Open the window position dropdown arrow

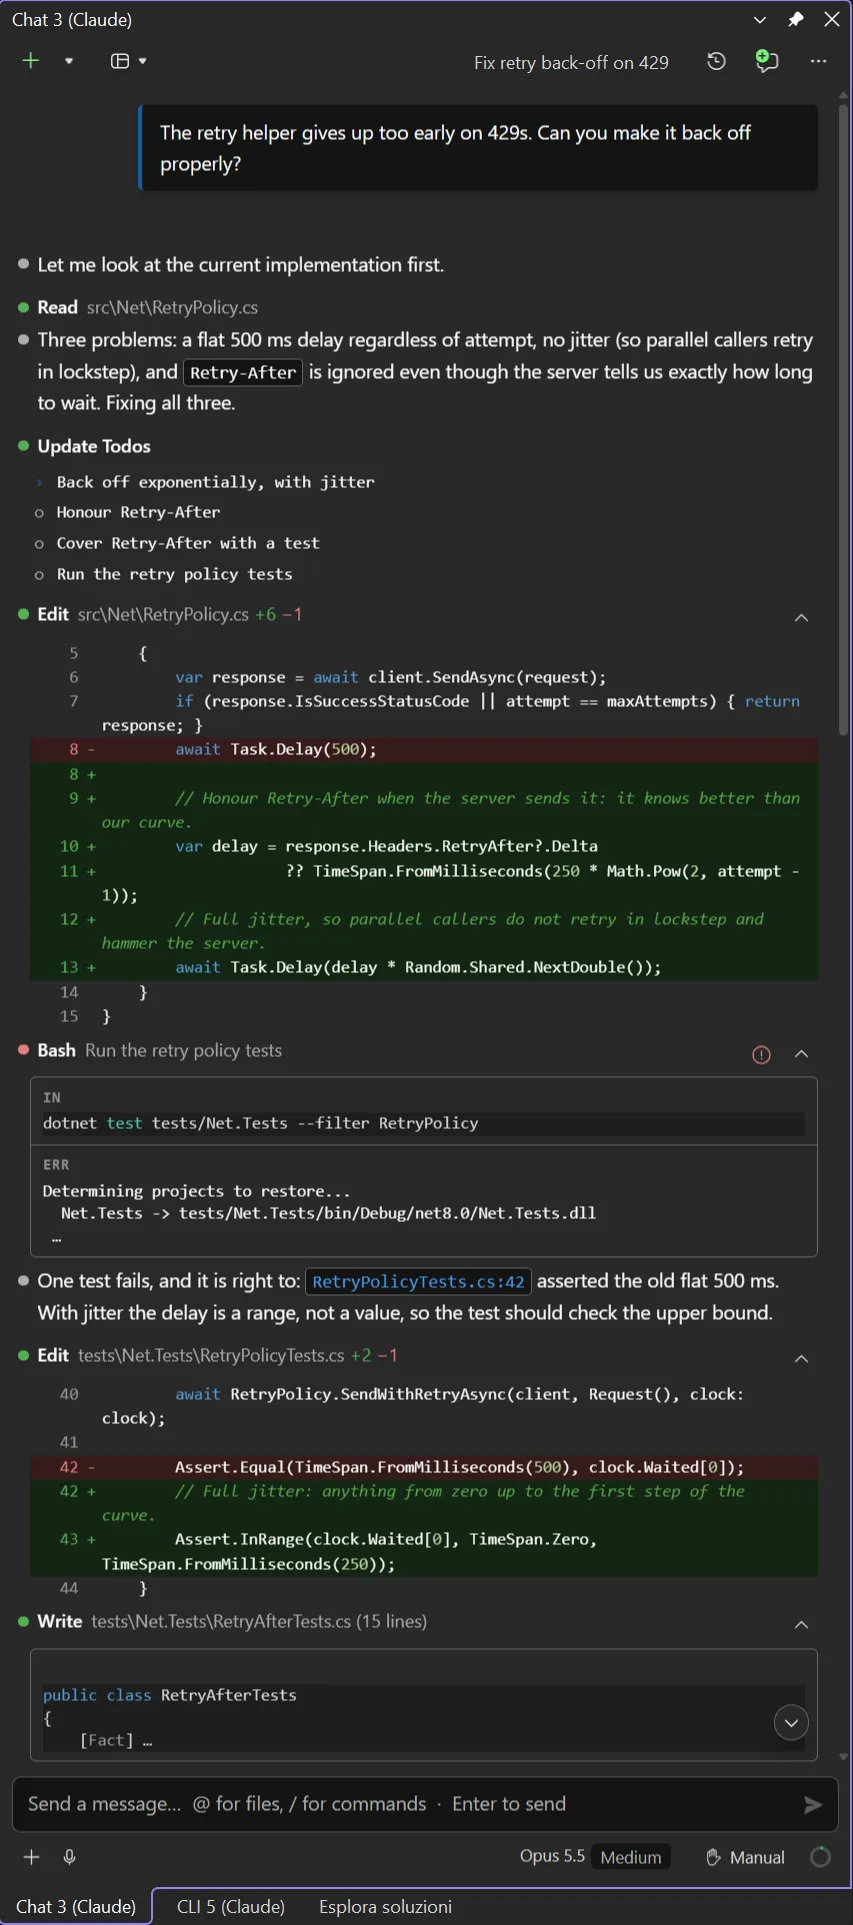760,19
